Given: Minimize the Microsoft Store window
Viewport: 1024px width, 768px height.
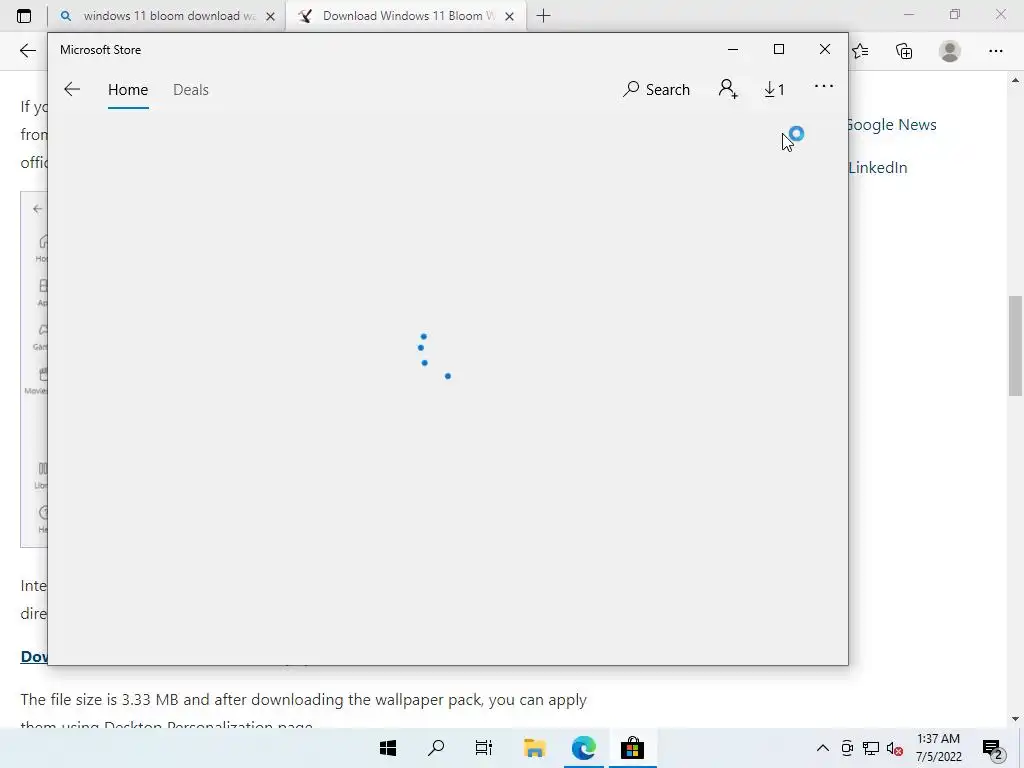Looking at the screenshot, I should 733,50.
